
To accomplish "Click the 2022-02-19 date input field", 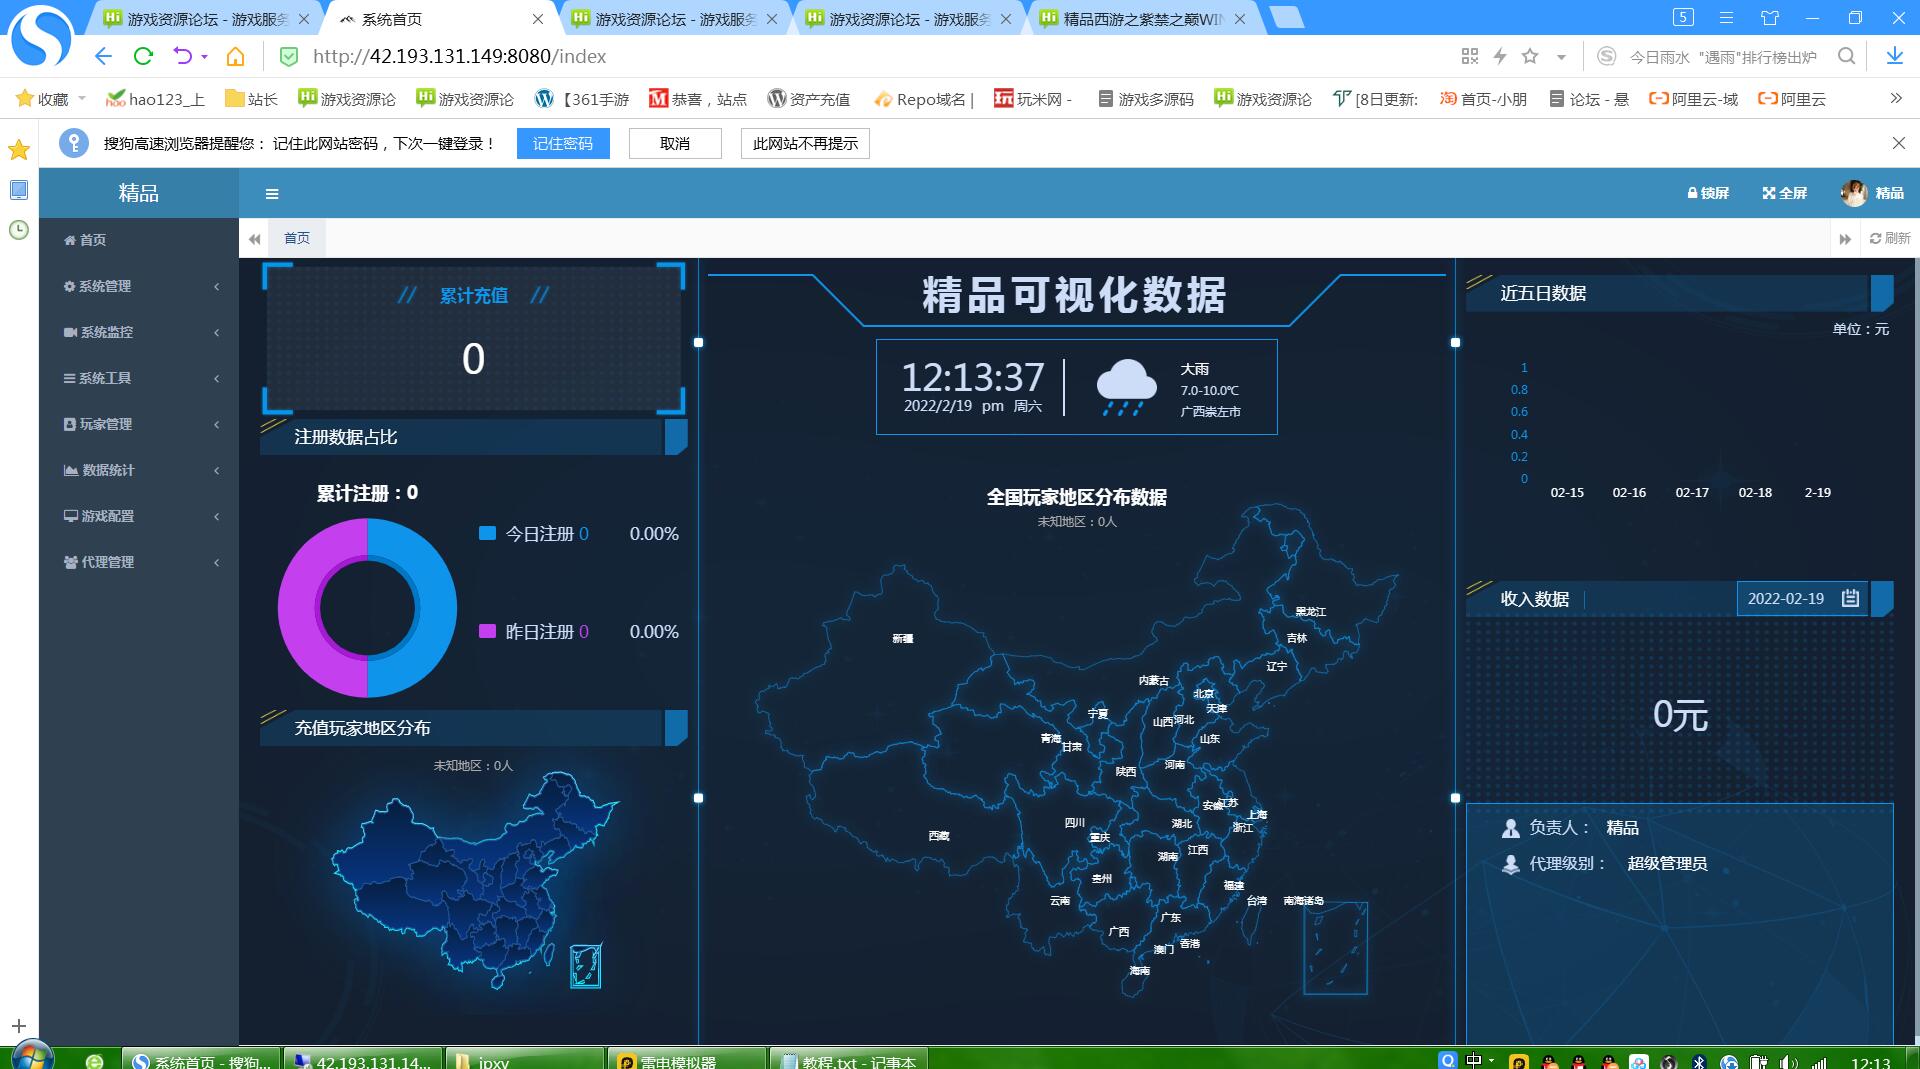I will point(1786,598).
